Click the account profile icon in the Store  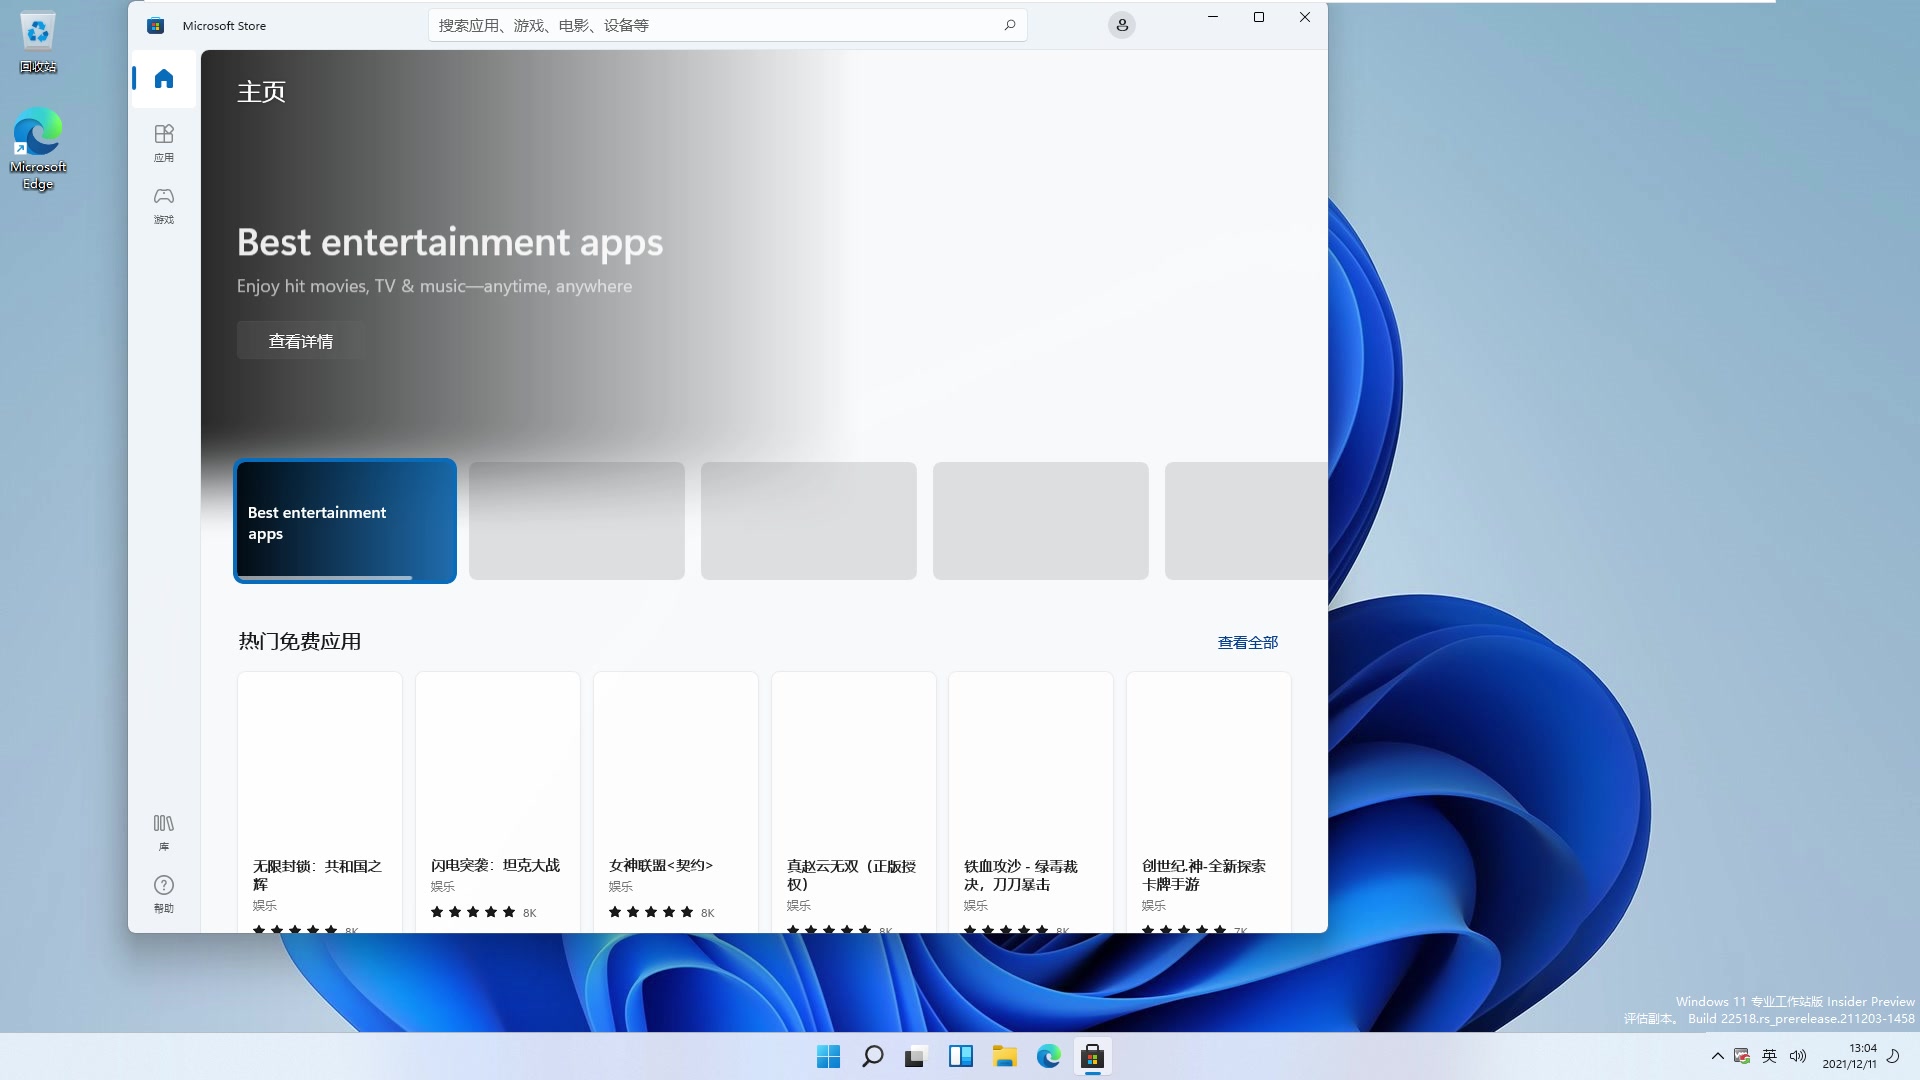tap(1121, 25)
